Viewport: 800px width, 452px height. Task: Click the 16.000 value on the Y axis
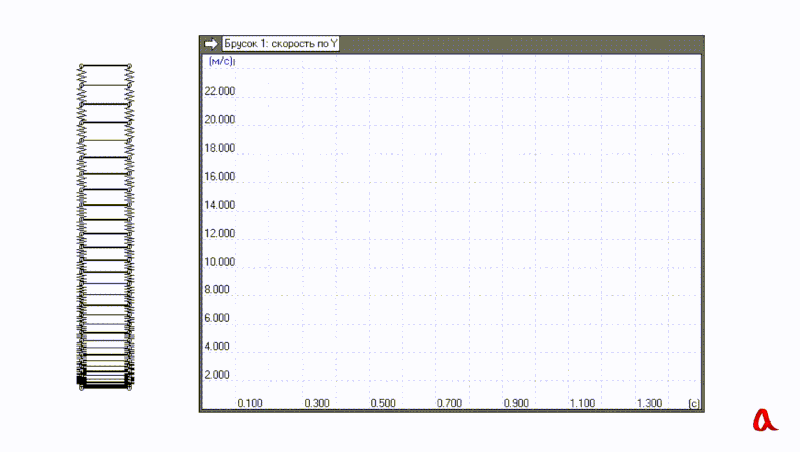click(220, 177)
